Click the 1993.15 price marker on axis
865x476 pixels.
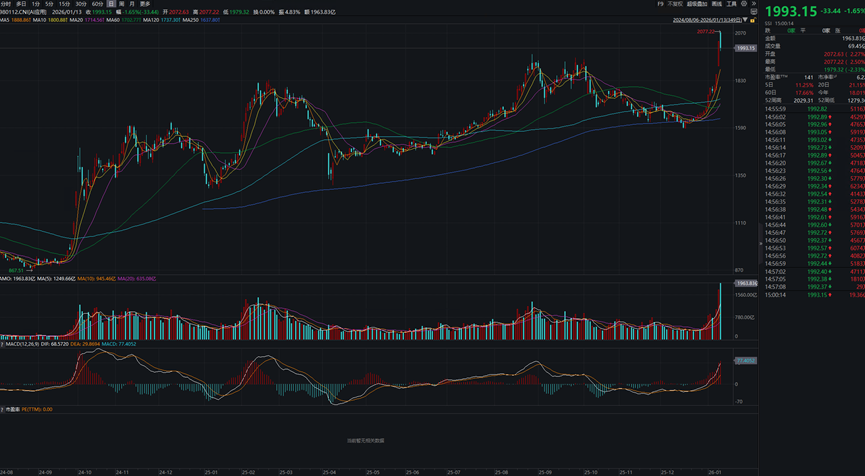point(745,47)
